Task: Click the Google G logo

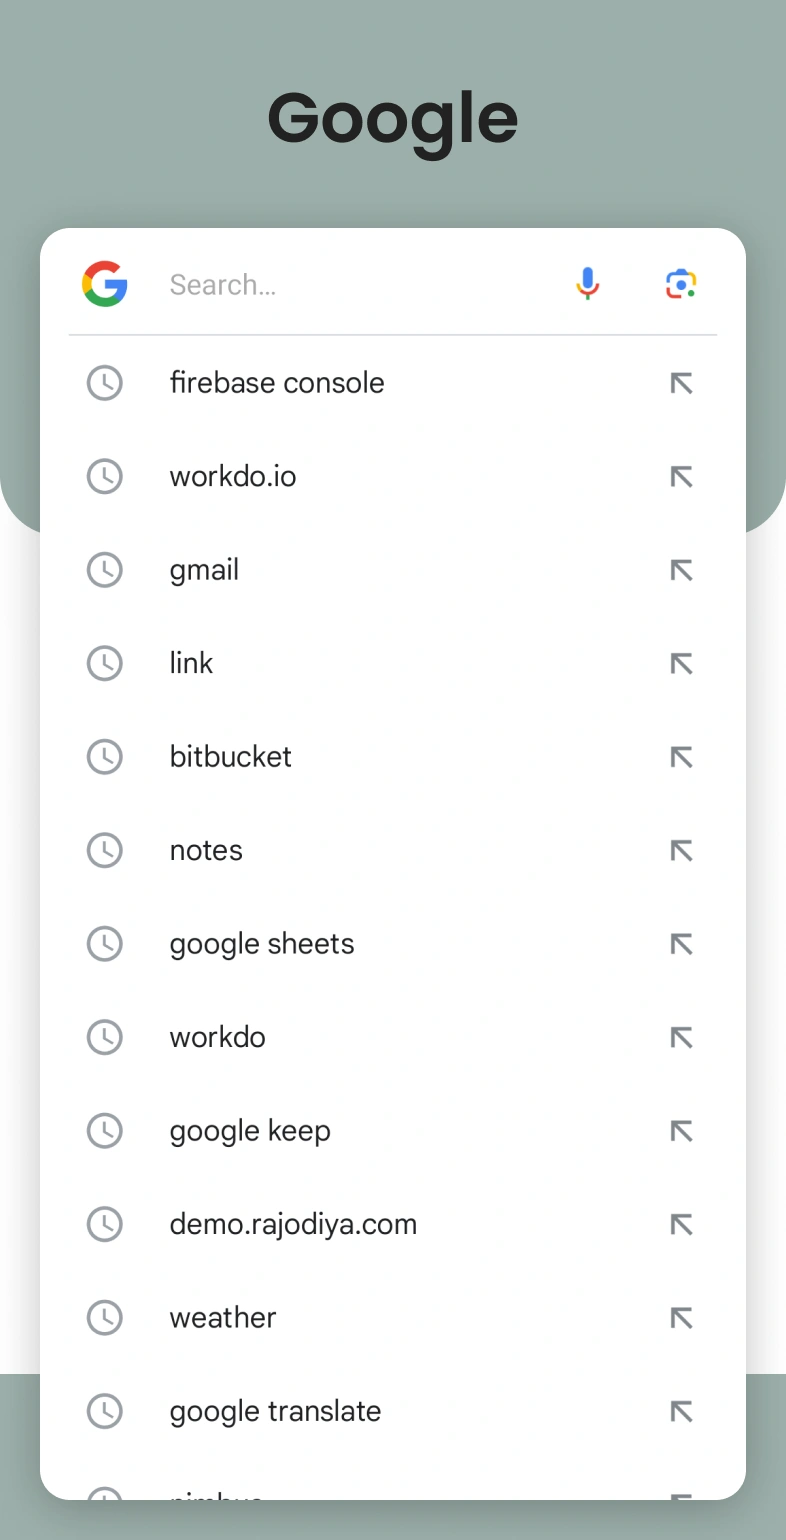Action: tap(105, 284)
